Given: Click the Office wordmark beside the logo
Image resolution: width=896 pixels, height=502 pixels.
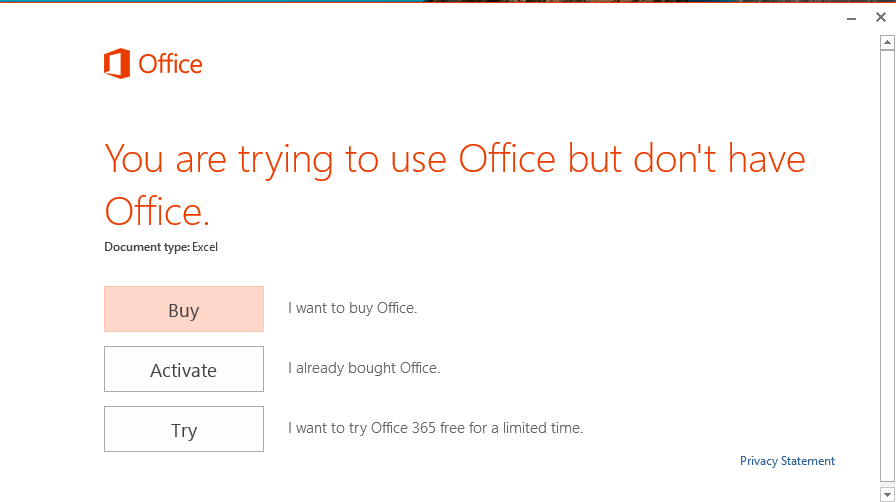Looking at the screenshot, I should (x=170, y=65).
